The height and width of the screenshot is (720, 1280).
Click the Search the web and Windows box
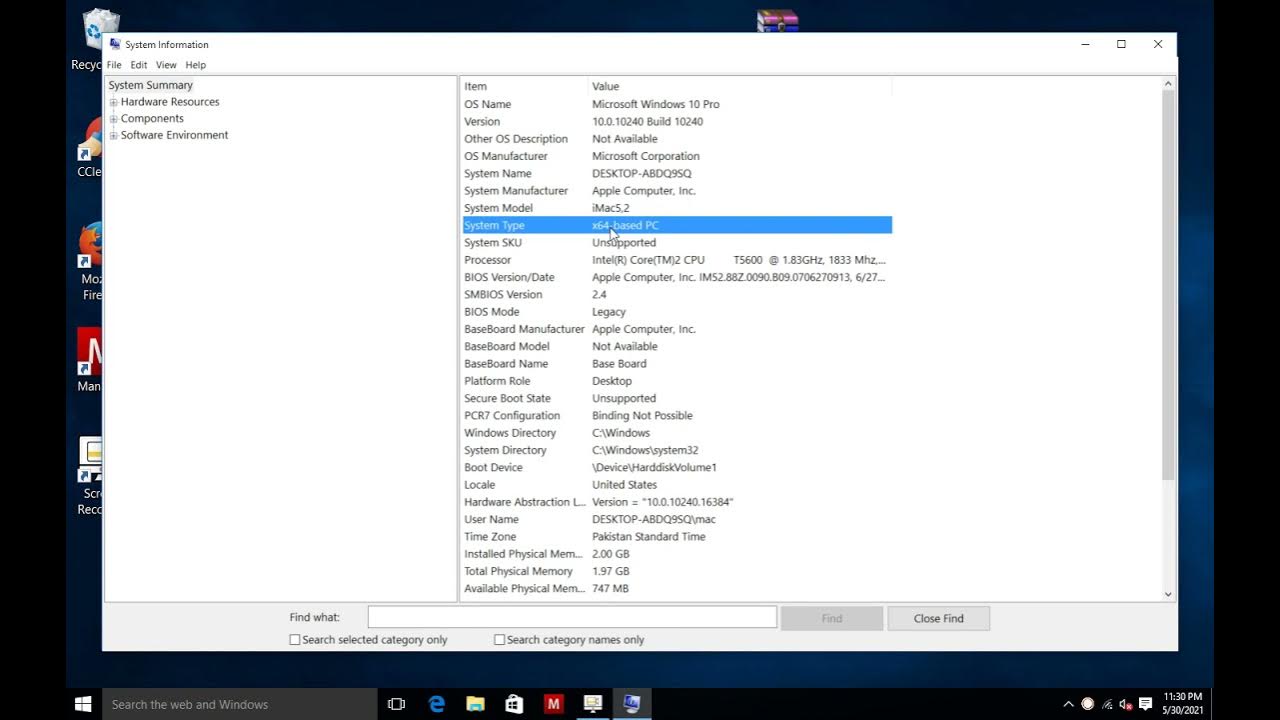pos(239,704)
